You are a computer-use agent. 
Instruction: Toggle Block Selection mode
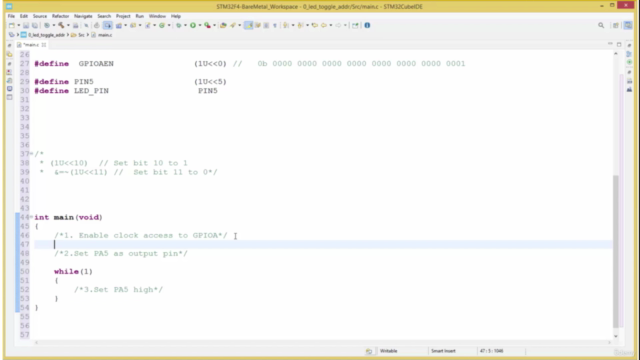(x=266, y=25)
